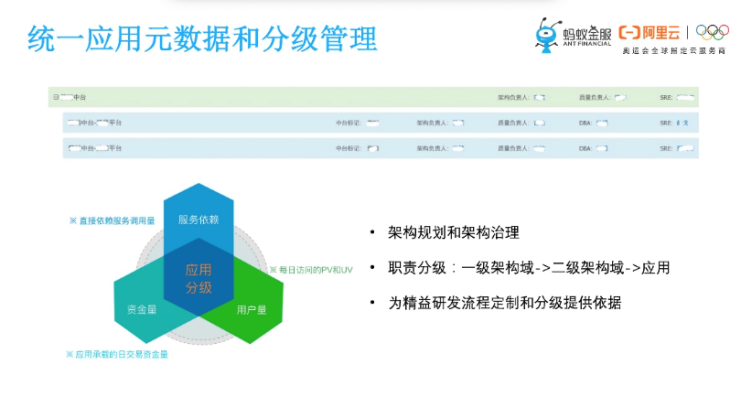Screen dimensions: 741x397
Task: Click bullet 职责分级 architecture domain line
Action: click(529, 268)
